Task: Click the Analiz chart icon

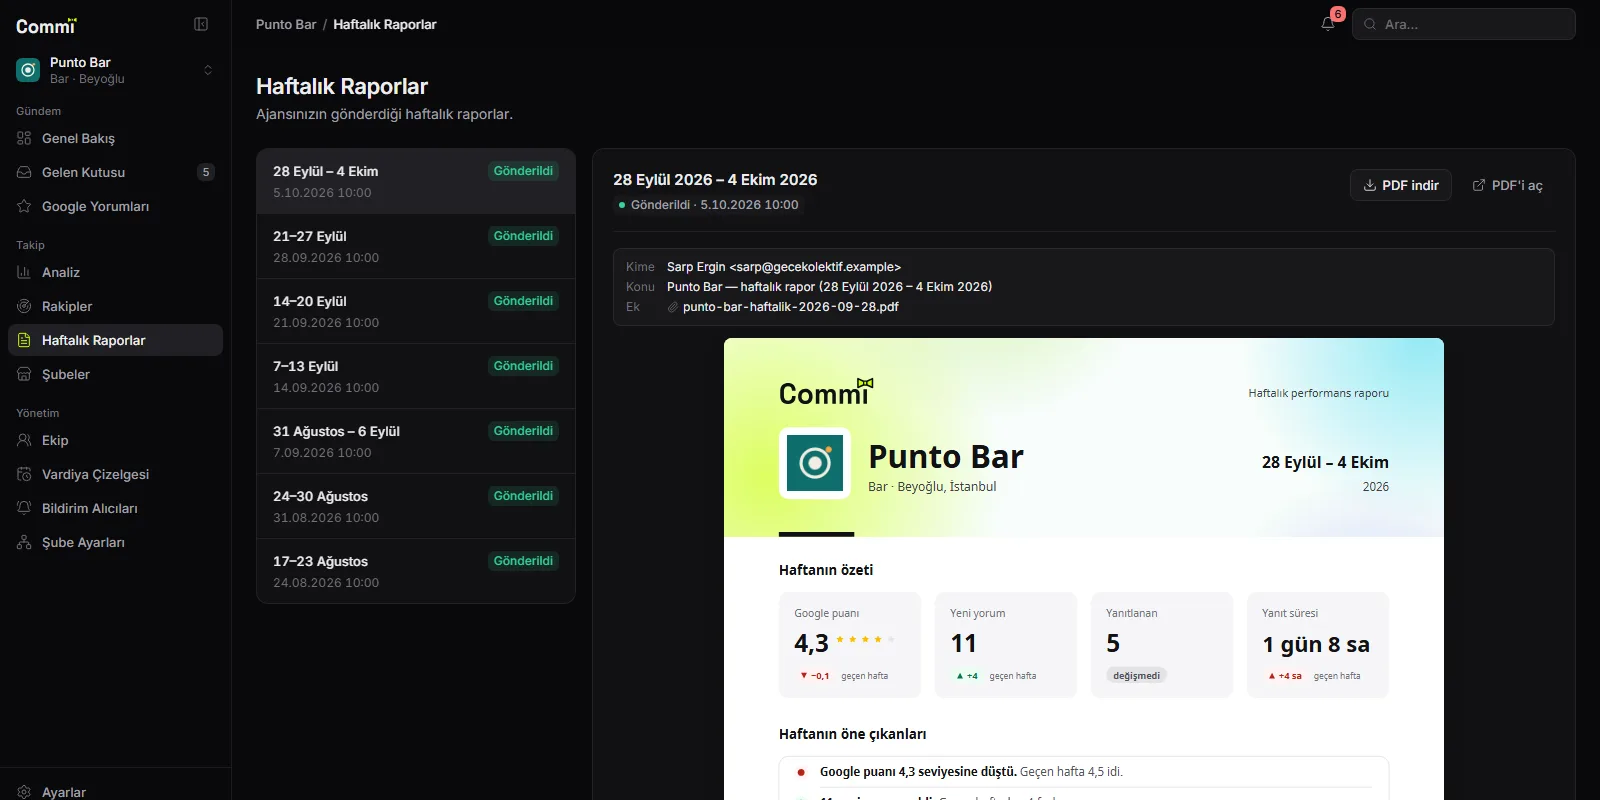Action: pos(24,272)
